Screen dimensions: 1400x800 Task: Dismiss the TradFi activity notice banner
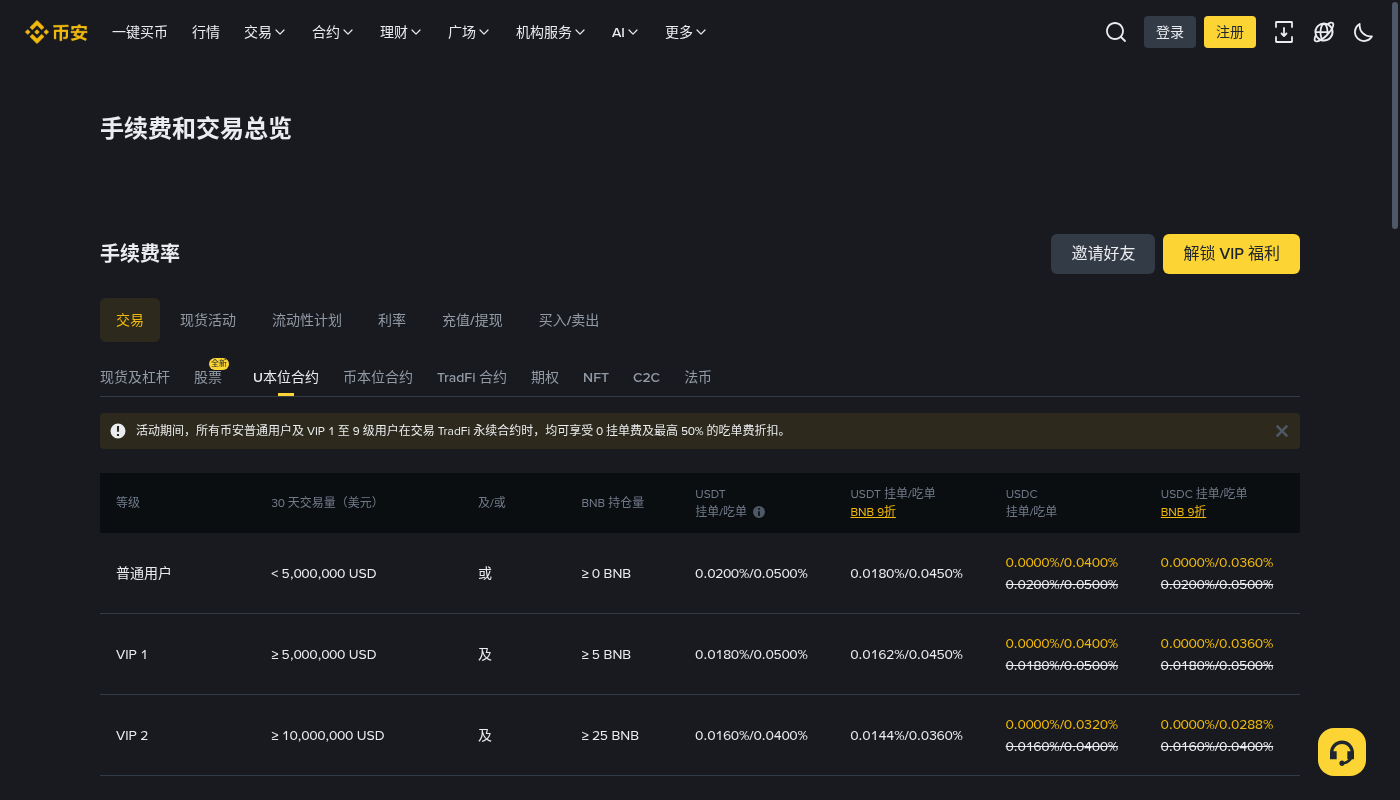[x=1282, y=431]
